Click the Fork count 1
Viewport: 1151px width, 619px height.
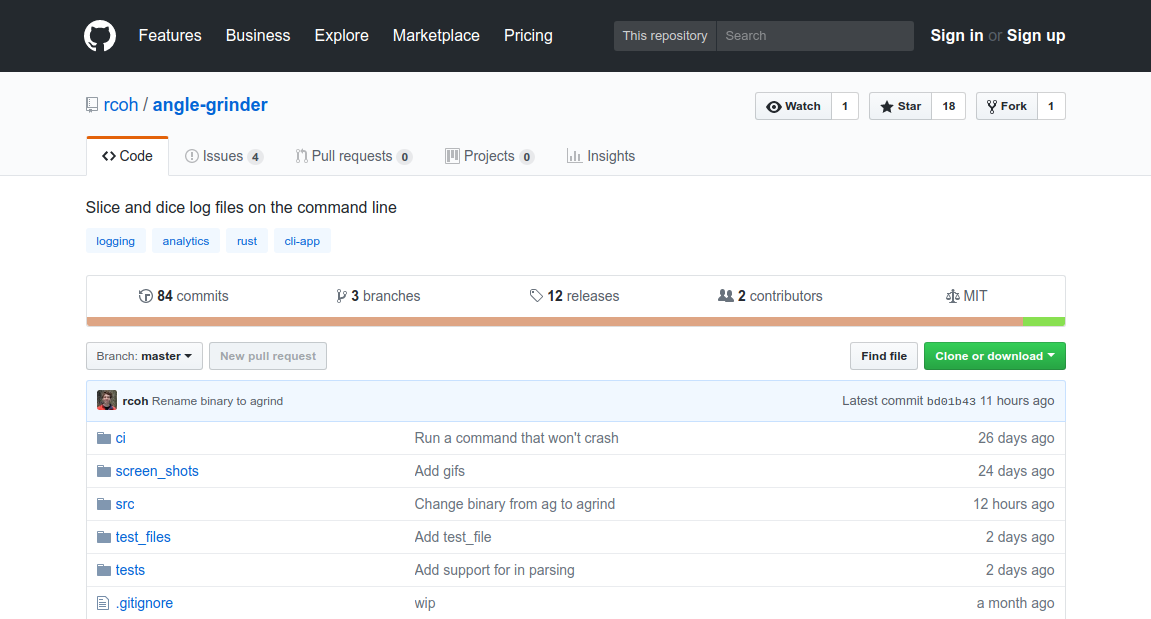point(1051,106)
